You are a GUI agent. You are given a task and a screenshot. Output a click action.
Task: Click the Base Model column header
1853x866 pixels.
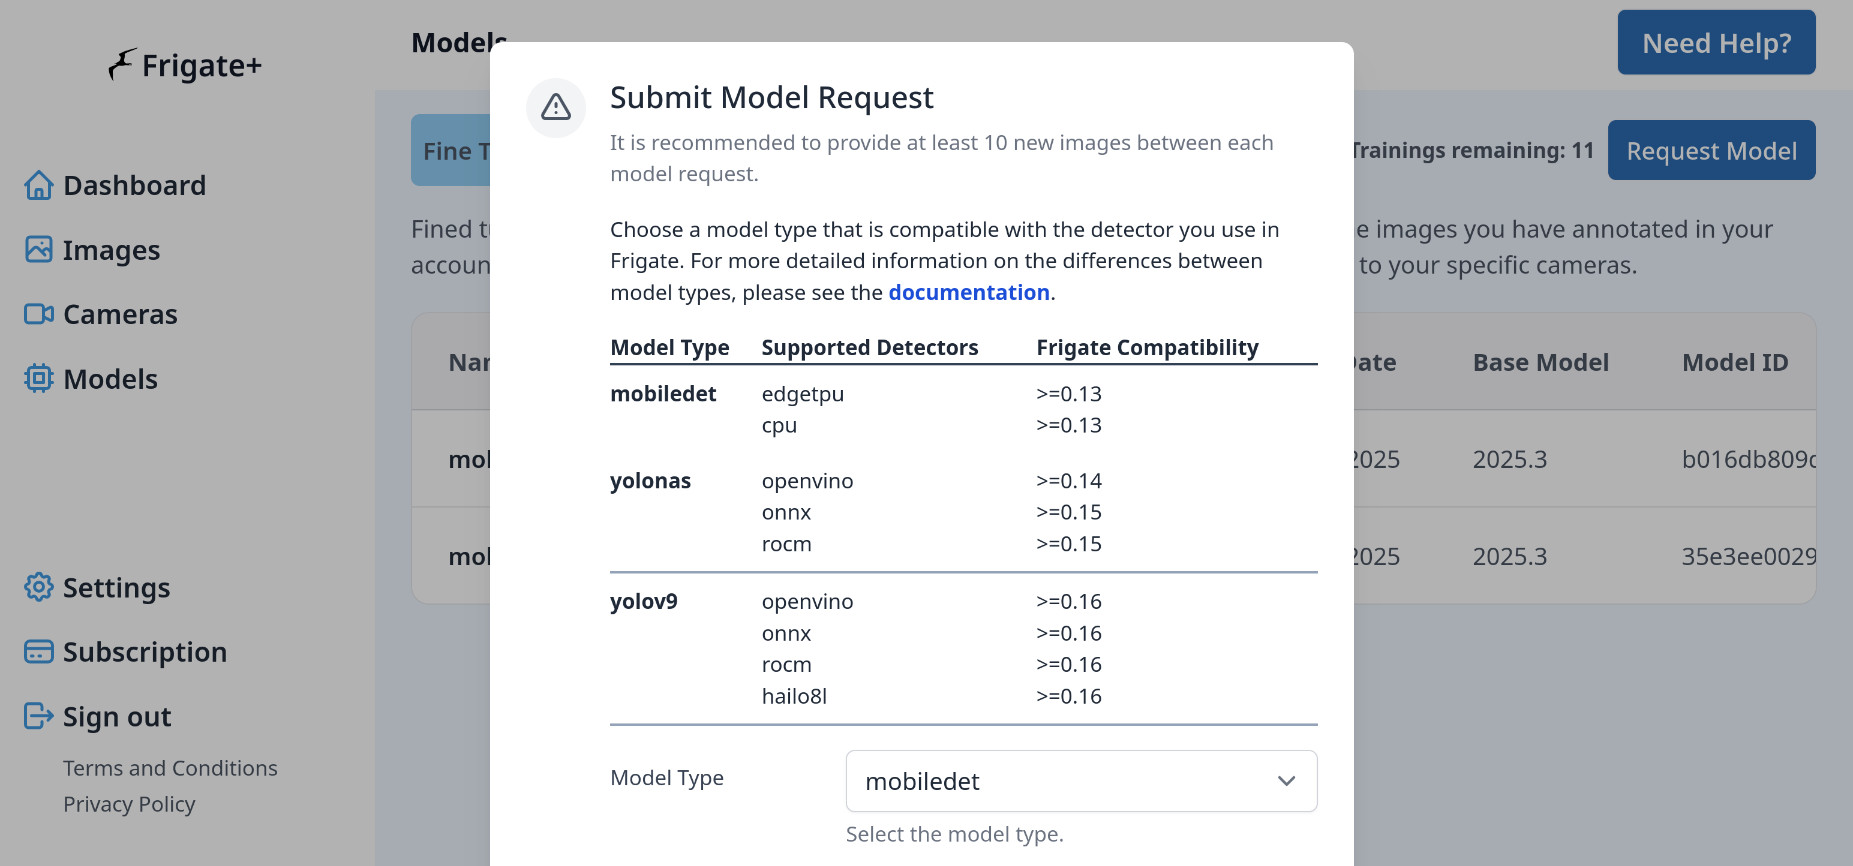1540,362
